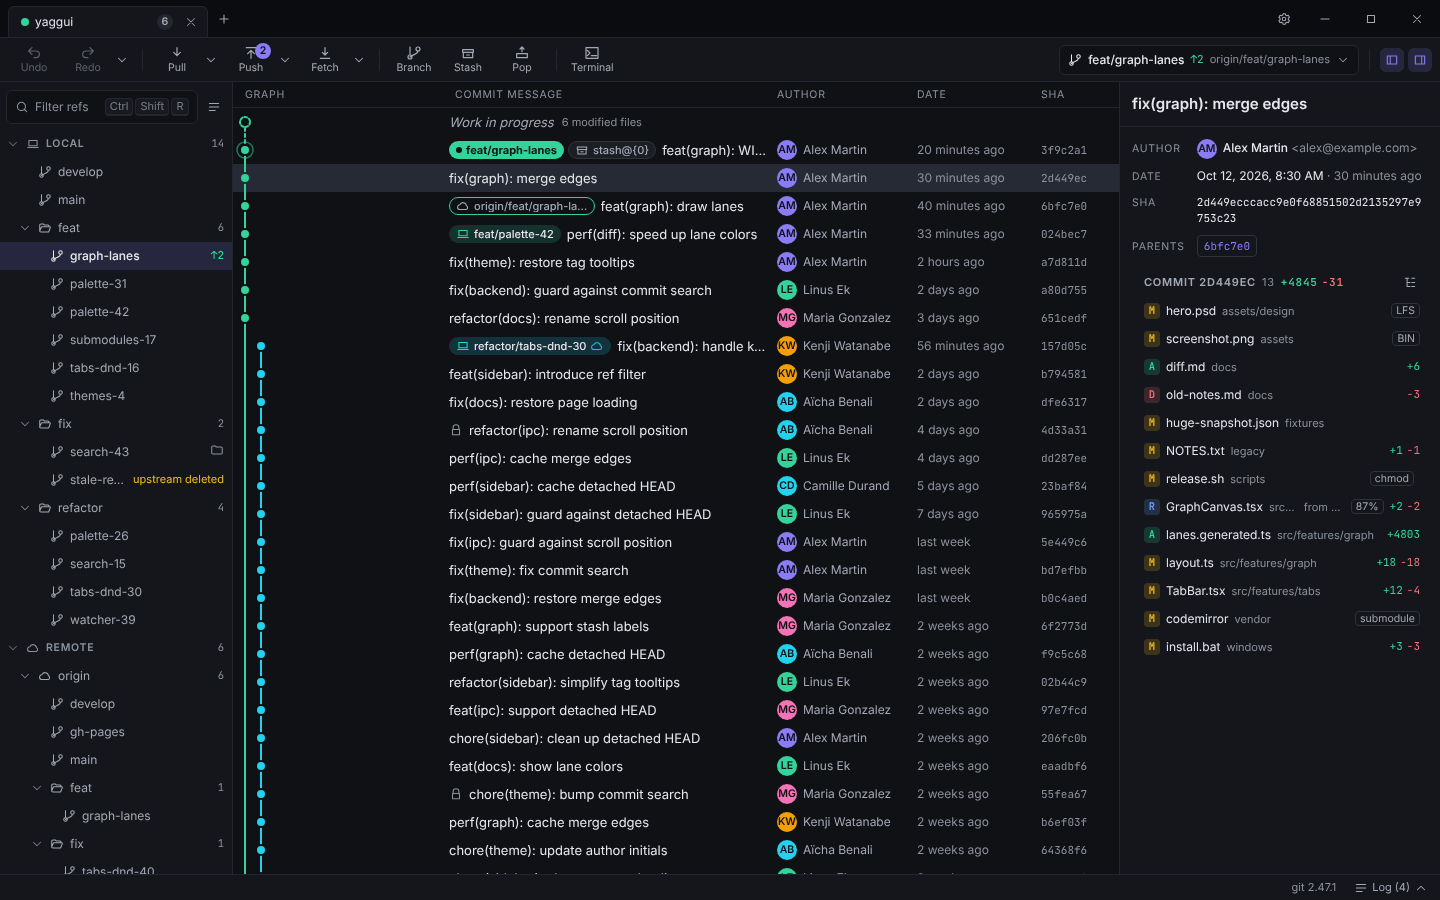Viewport: 1440px width, 900px height.
Task: Open lanes.generated.ts file in changes list
Action: point(1281,535)
